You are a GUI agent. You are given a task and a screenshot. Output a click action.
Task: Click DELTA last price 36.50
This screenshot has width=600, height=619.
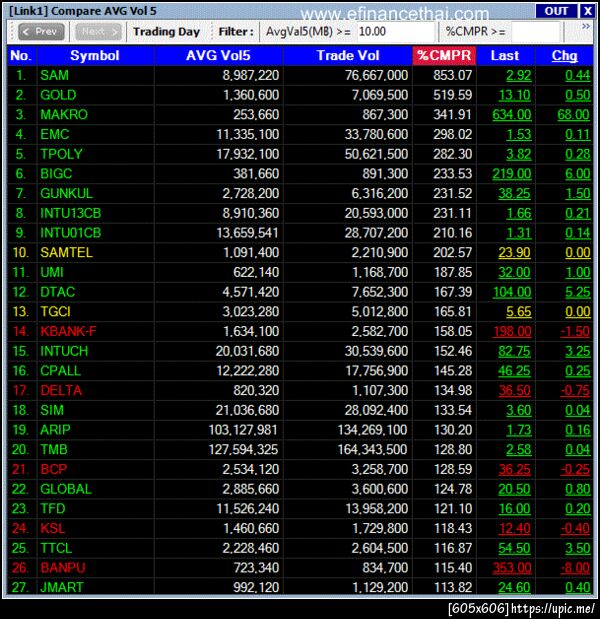tap(514, 391)
